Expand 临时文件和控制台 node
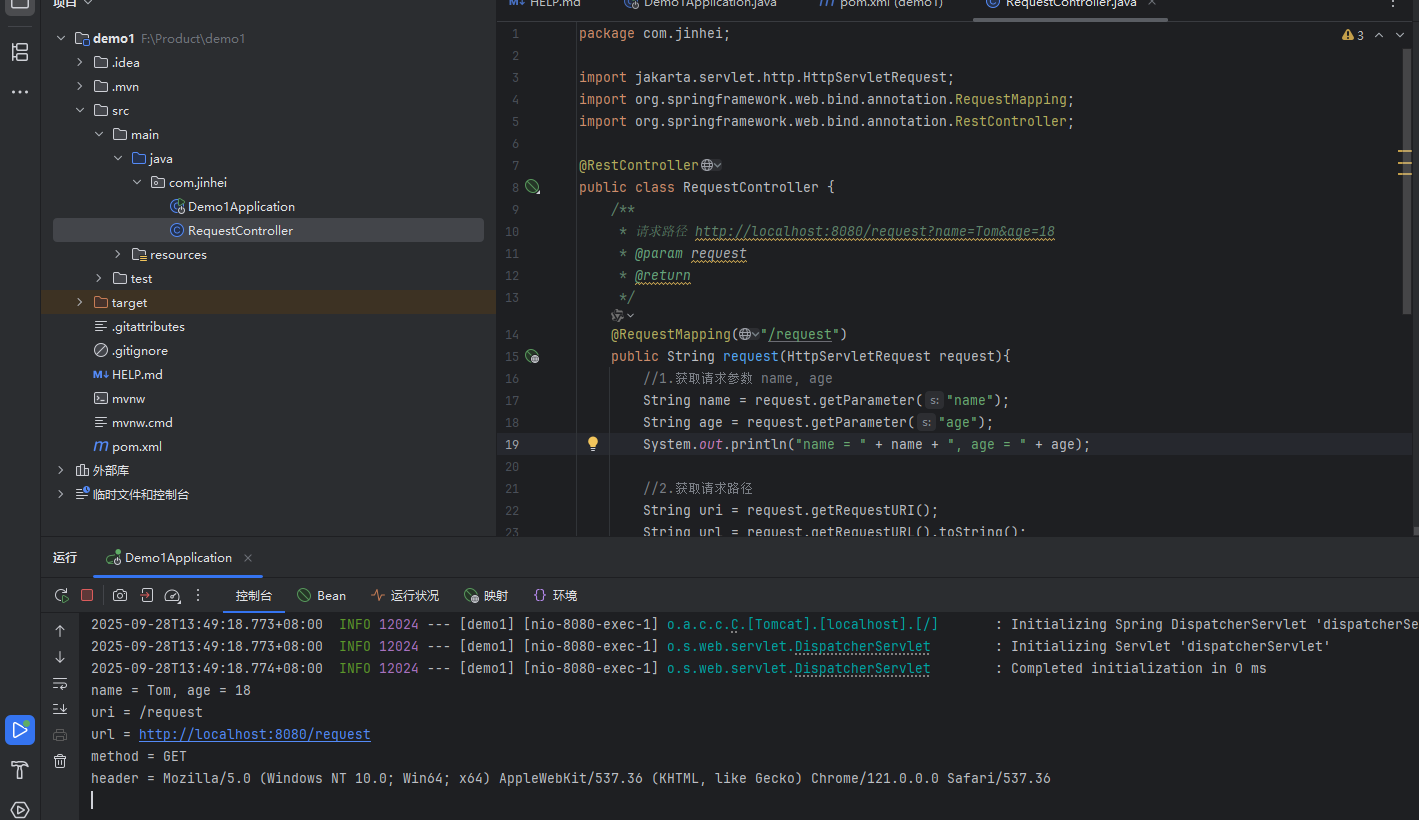This screenshot has height=820, width=1419. [x=61, y=494]
